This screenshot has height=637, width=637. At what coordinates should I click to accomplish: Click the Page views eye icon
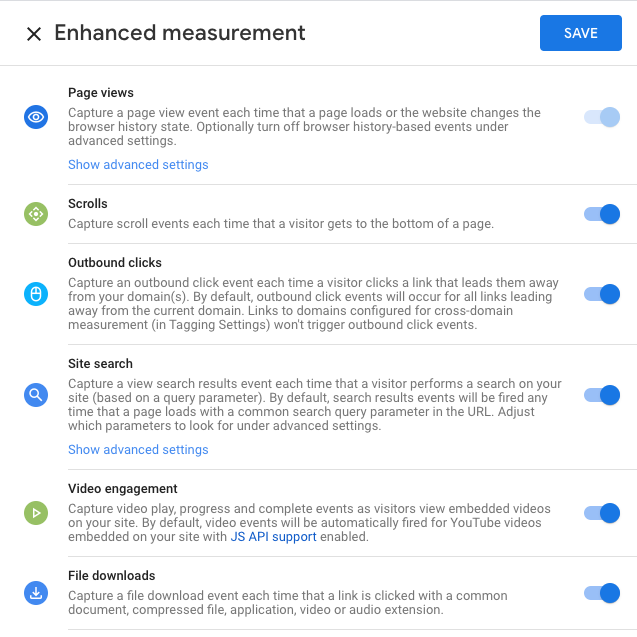click(36, 117)
